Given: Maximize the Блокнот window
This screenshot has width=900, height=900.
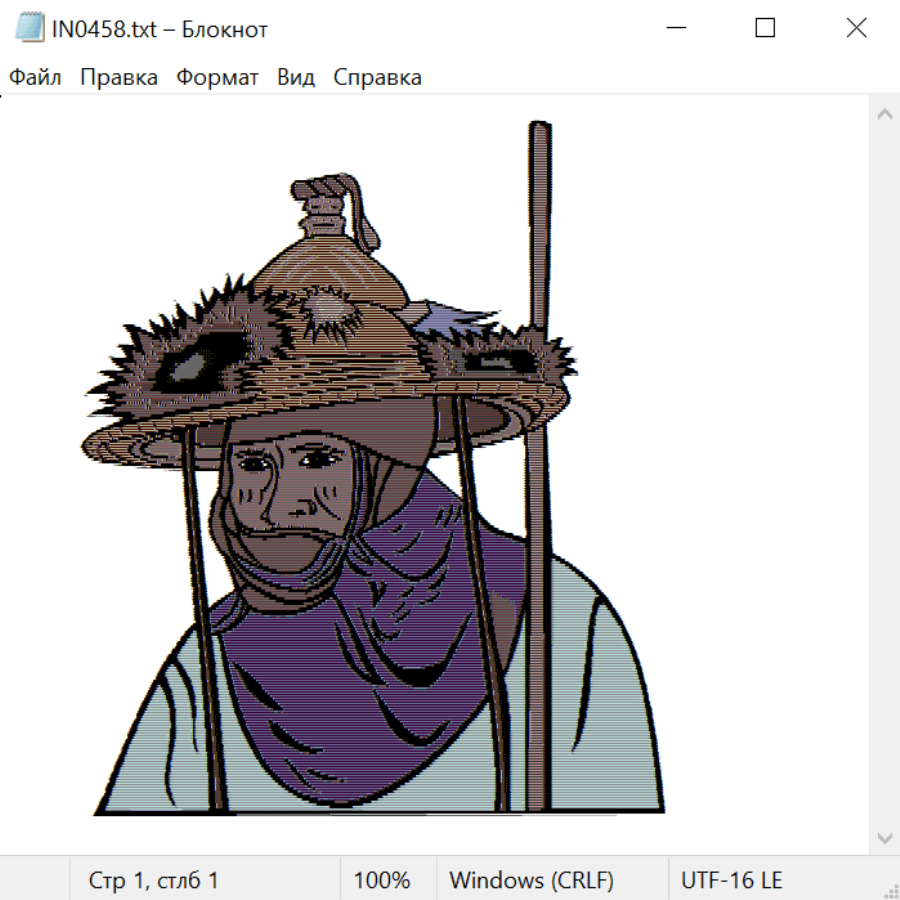Looking at the screenshot, I should (x=765, y=29).
